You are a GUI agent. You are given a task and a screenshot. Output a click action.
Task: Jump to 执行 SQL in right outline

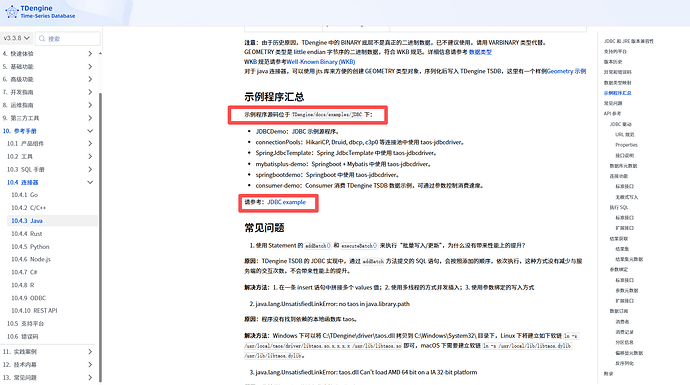click(619, 207)
